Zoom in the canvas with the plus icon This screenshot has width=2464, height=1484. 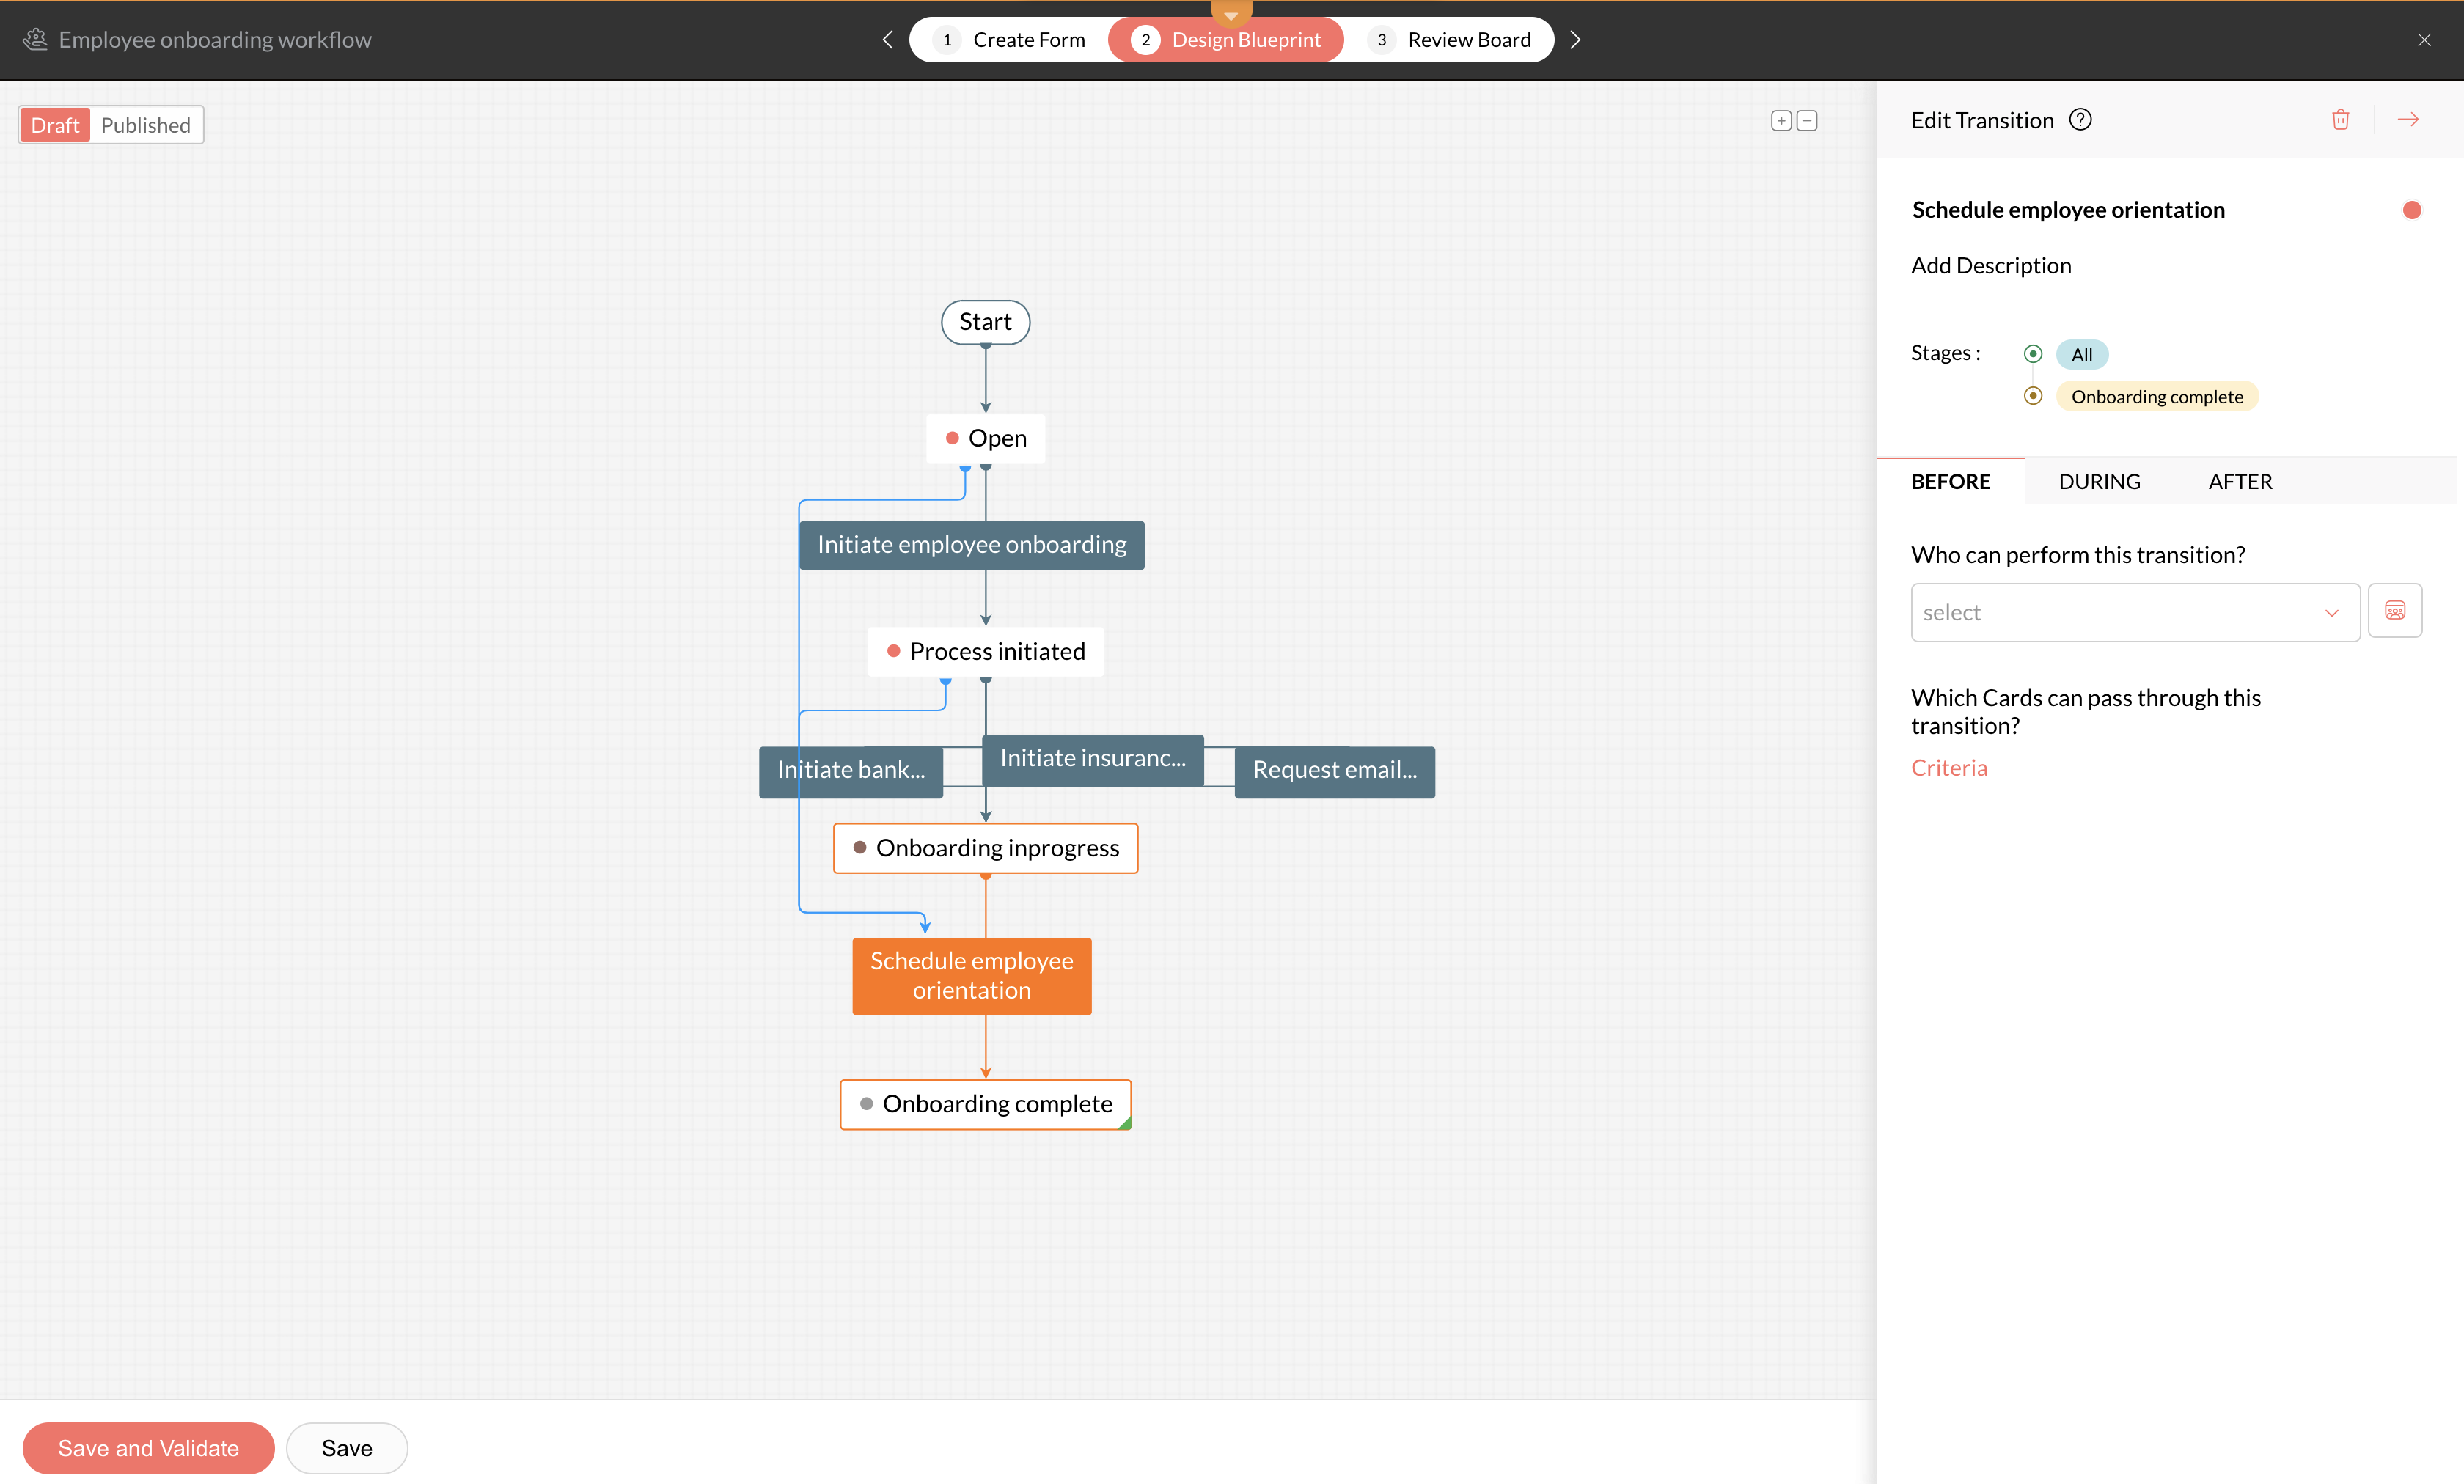pyautogui.click(x=1781, y=121)
